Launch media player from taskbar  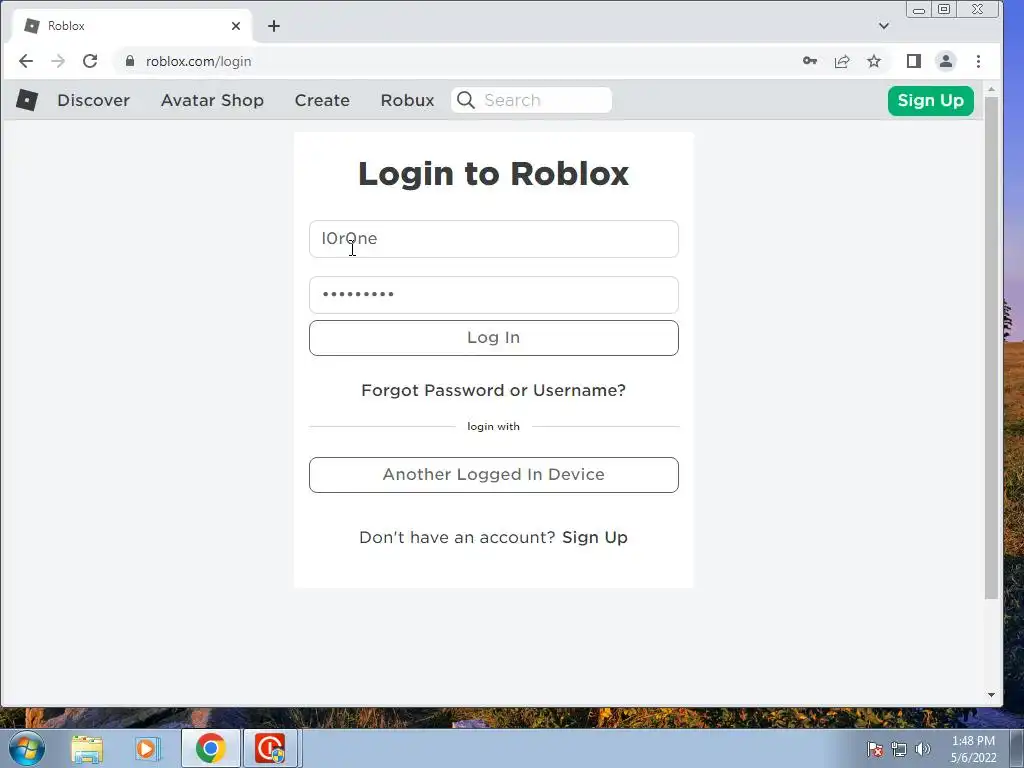[148, 748]
